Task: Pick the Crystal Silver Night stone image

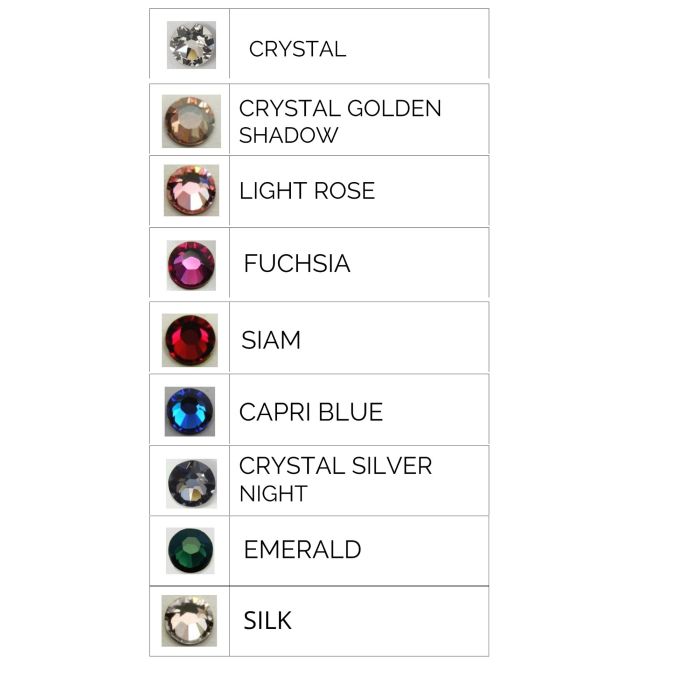Action: tap(191, 483)
